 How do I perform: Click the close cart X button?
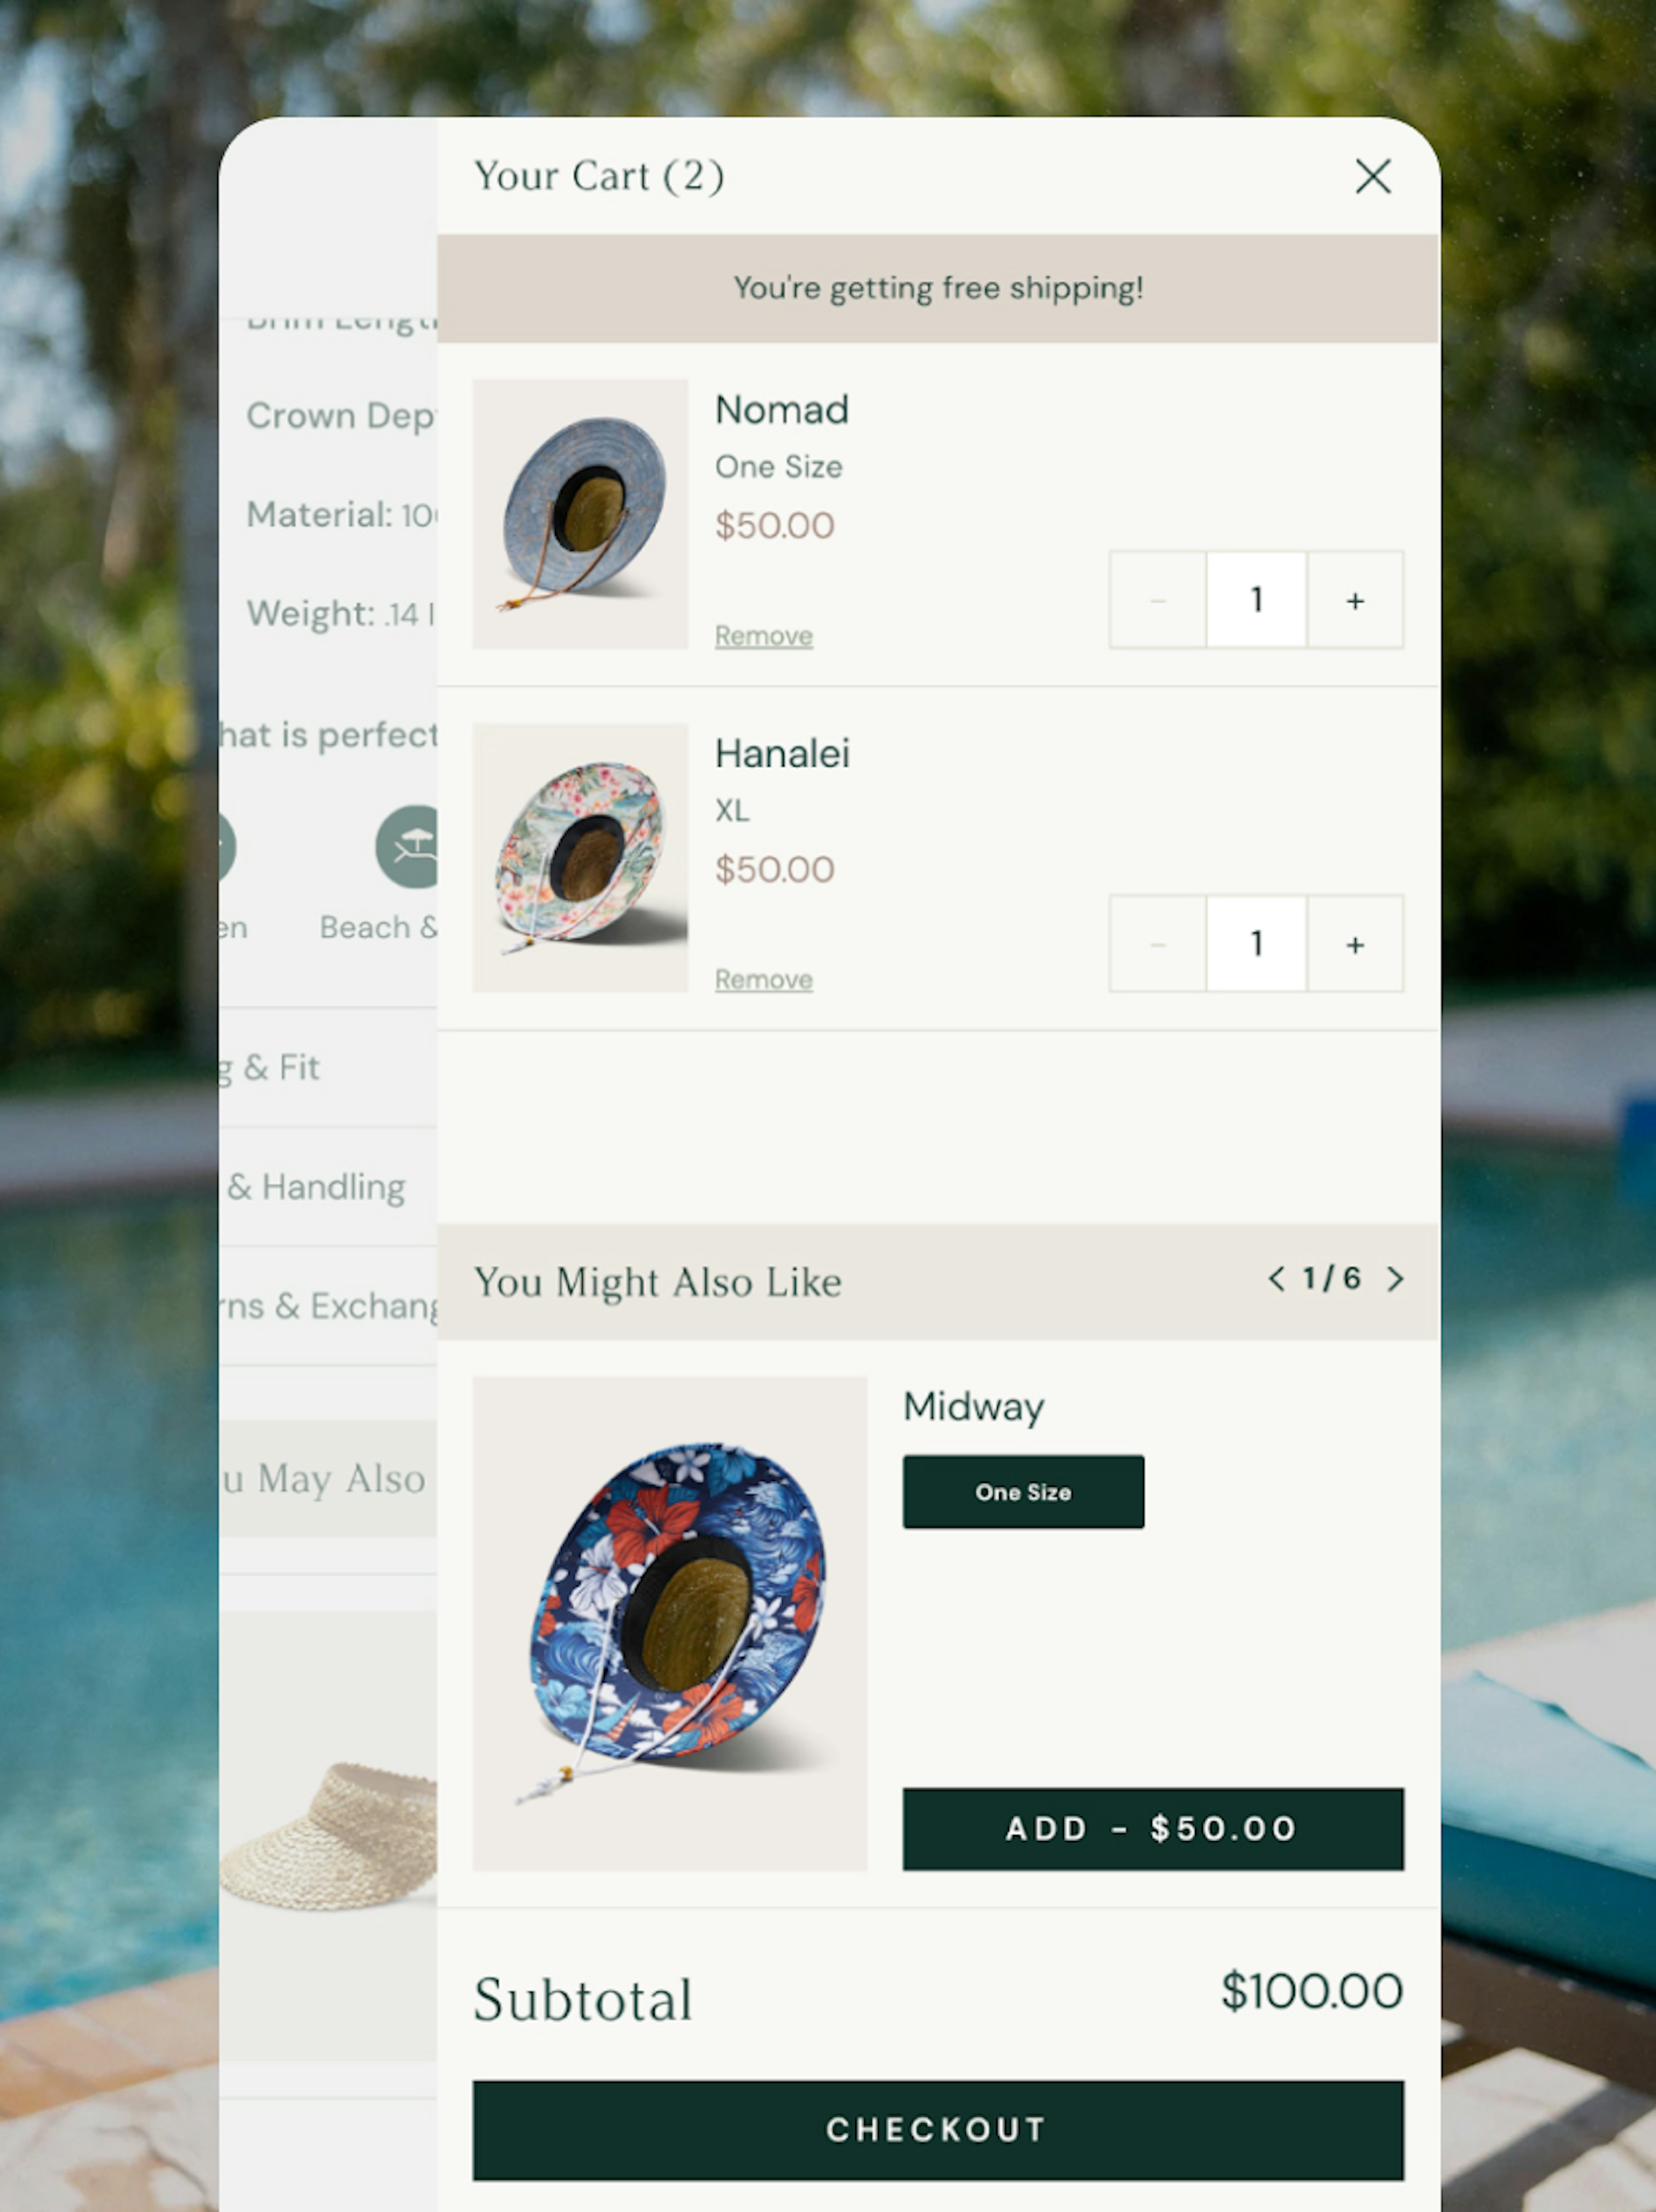(x=1373, y=174)
